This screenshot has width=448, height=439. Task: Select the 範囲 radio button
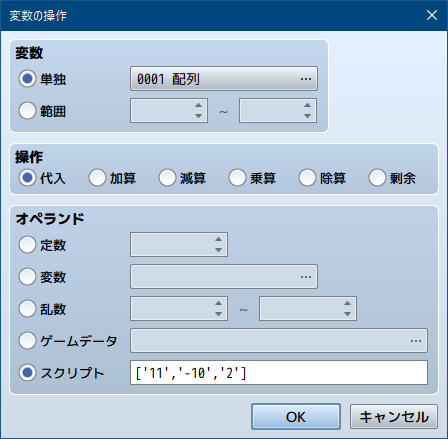(27, 111)
